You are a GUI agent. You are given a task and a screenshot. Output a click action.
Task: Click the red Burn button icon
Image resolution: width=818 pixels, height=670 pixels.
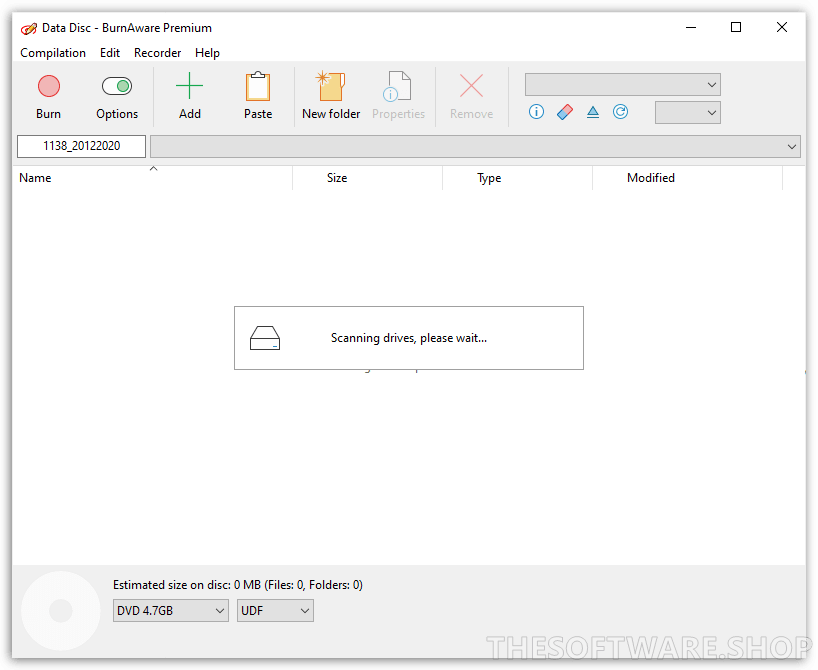[48, 87]
